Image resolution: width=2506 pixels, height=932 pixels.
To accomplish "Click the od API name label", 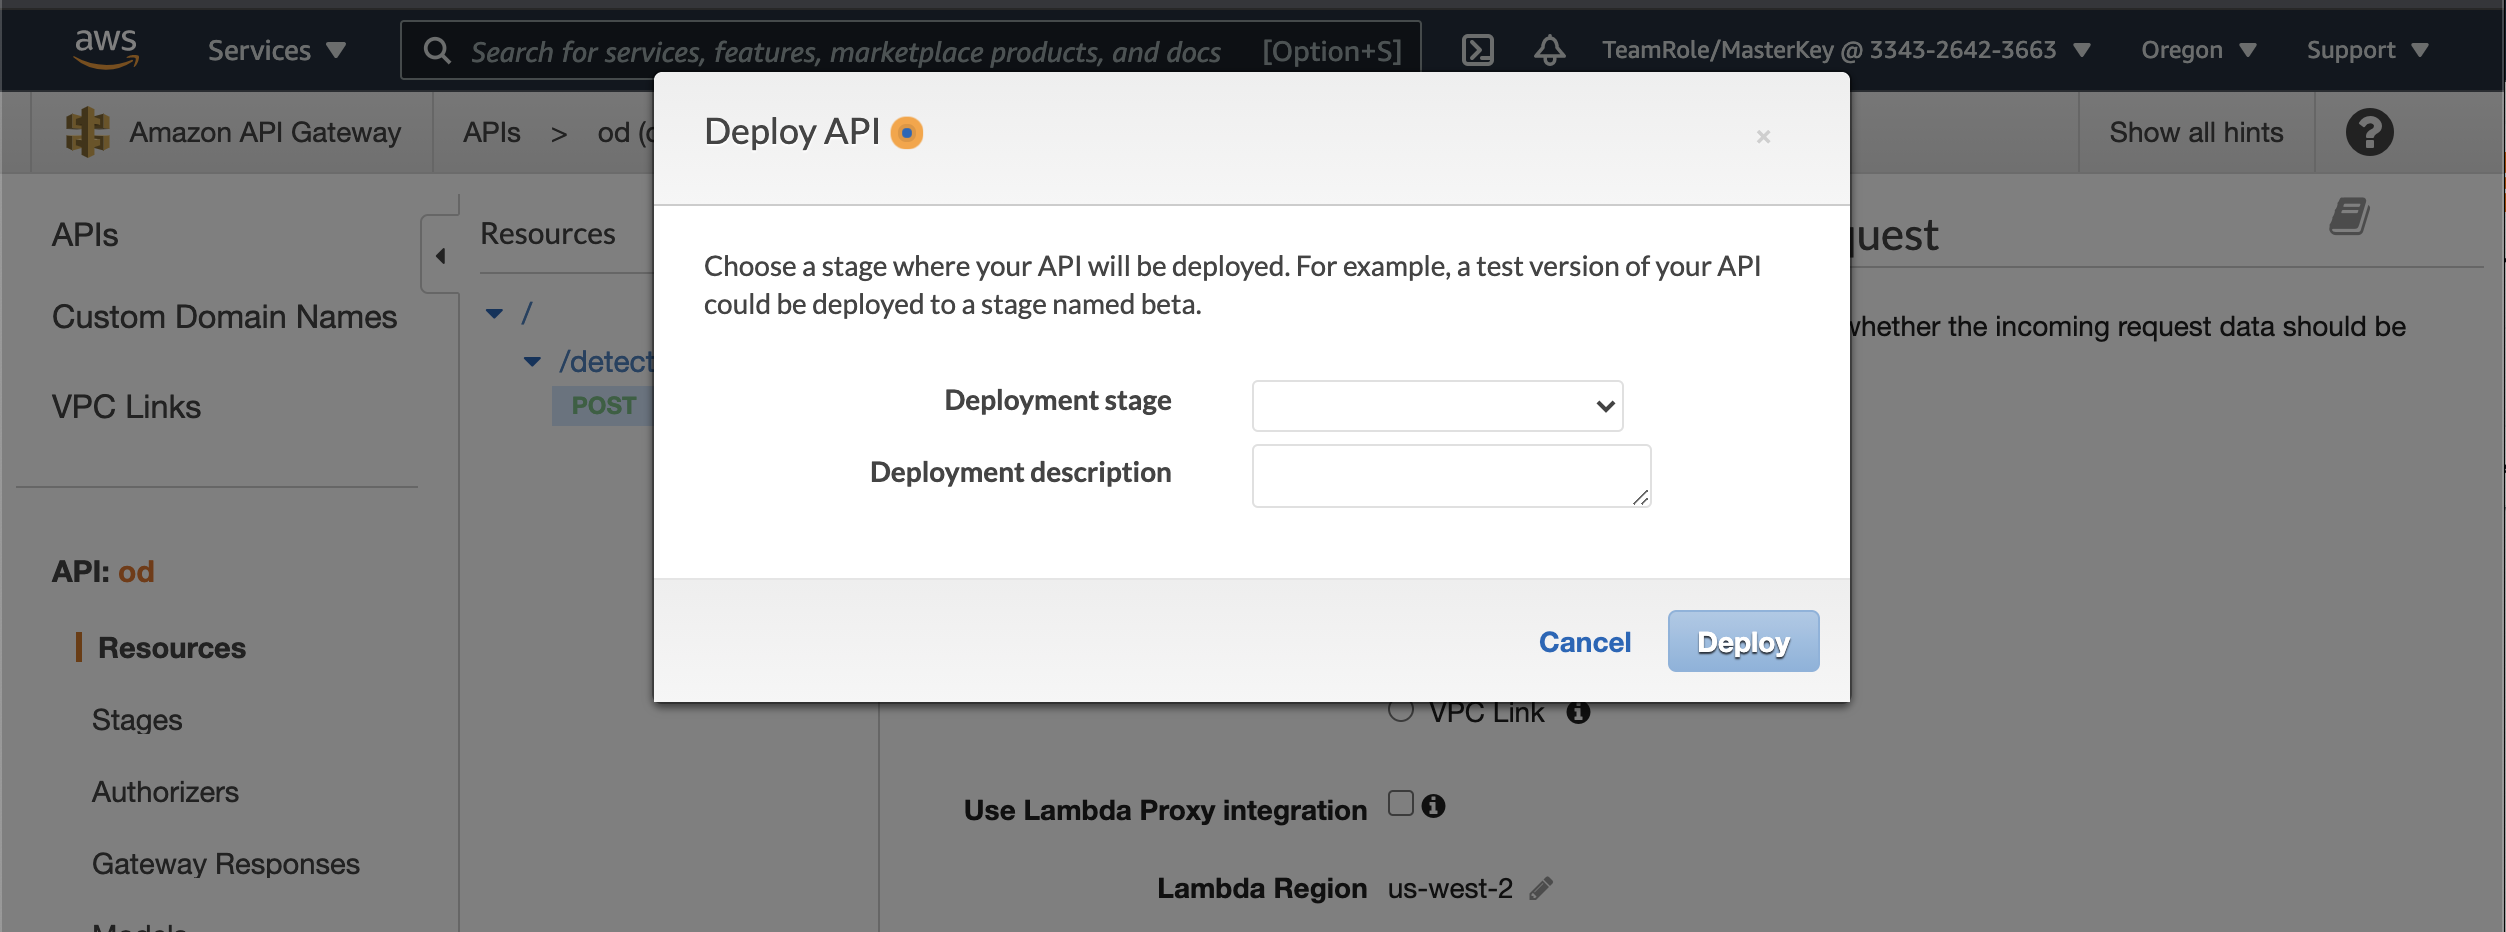I will point(136,571).
